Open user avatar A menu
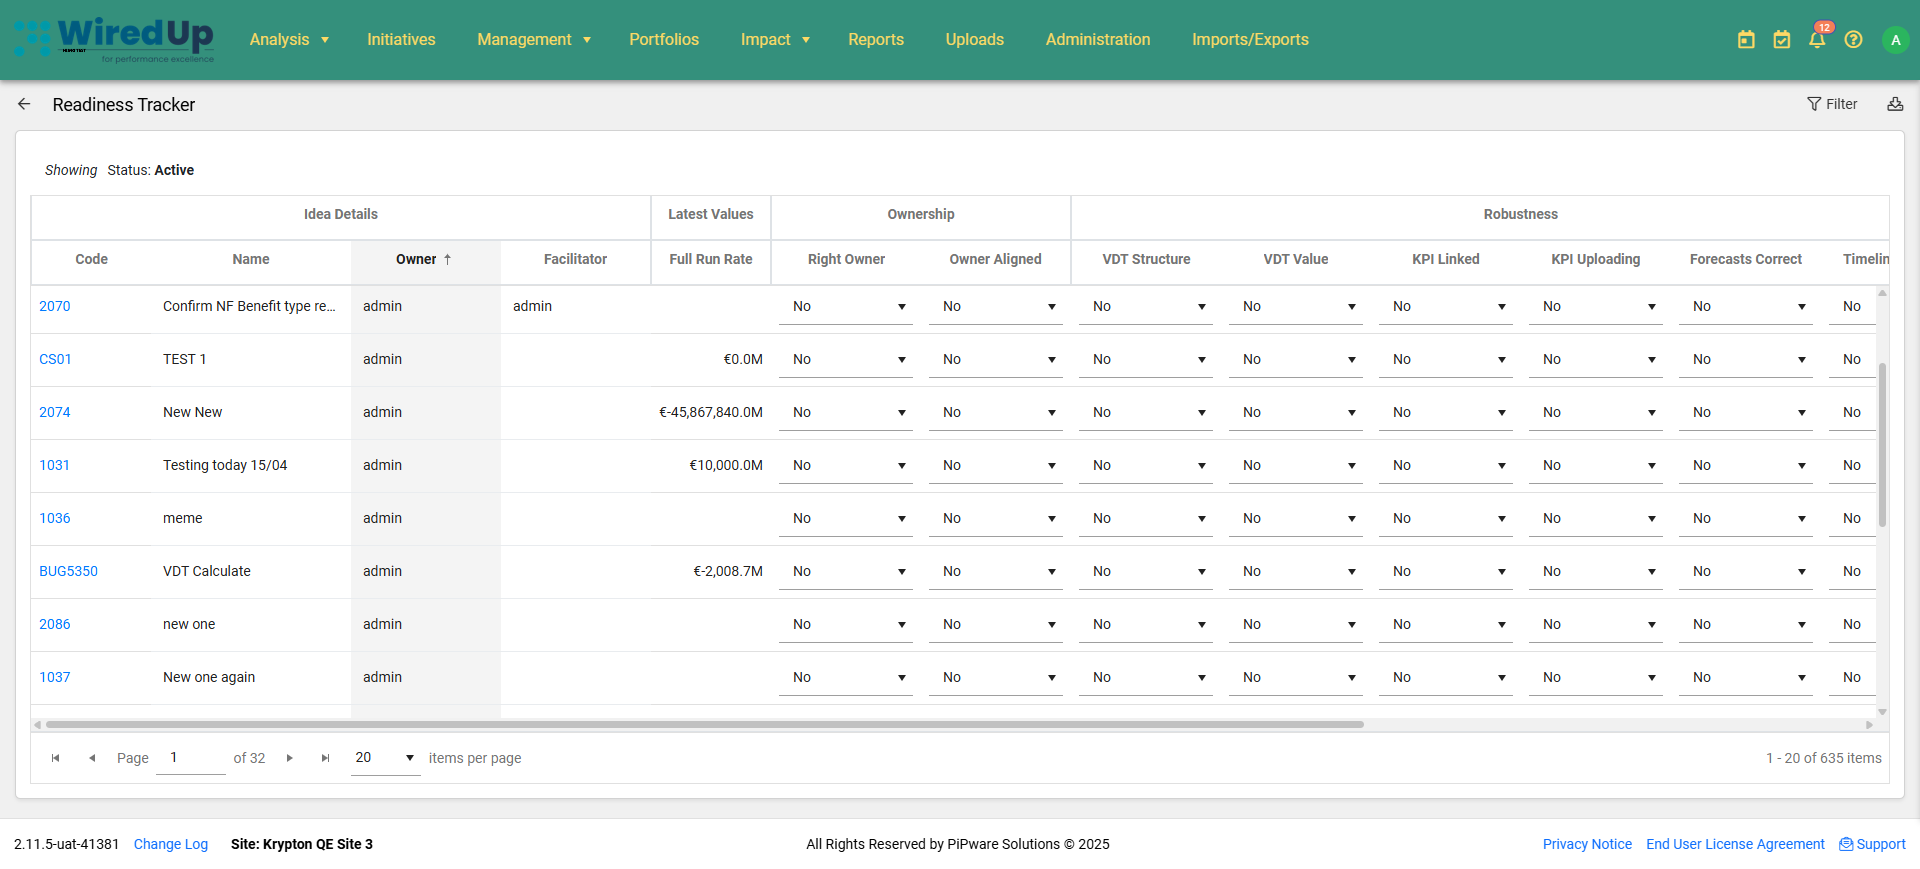 click(1895, 40)
